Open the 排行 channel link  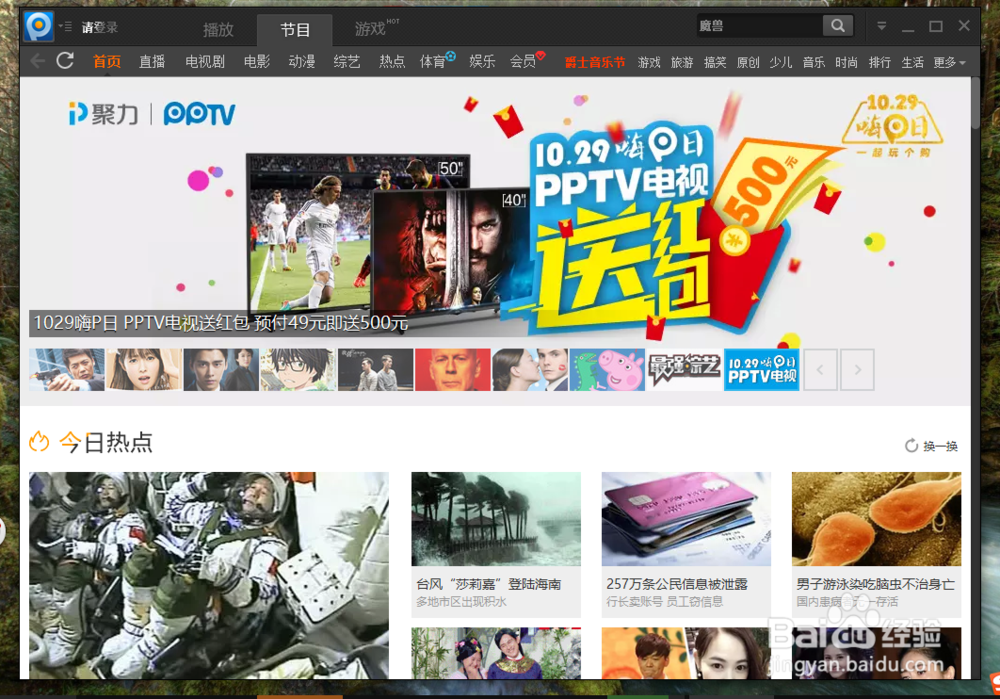click(879, 63)
